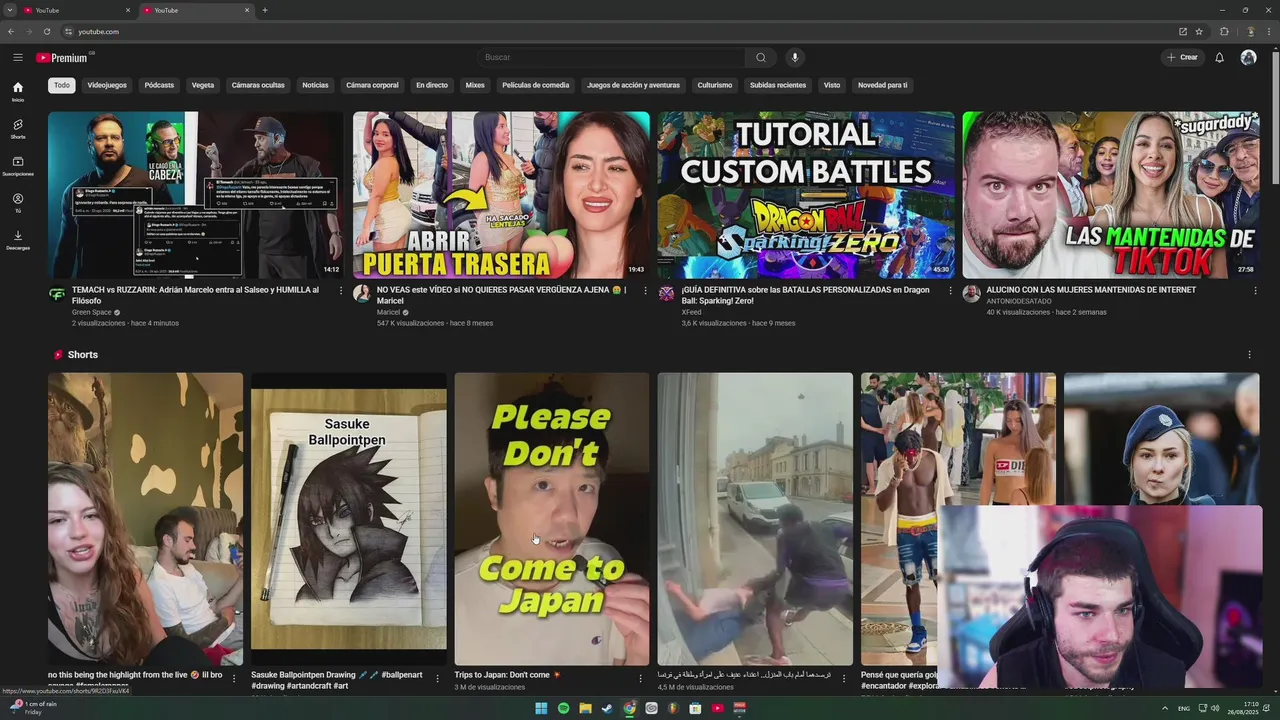The width and height of the screenshot is (1280, 720).
Task: Go to Inicio in the sidebar
Action: (18, 92)
